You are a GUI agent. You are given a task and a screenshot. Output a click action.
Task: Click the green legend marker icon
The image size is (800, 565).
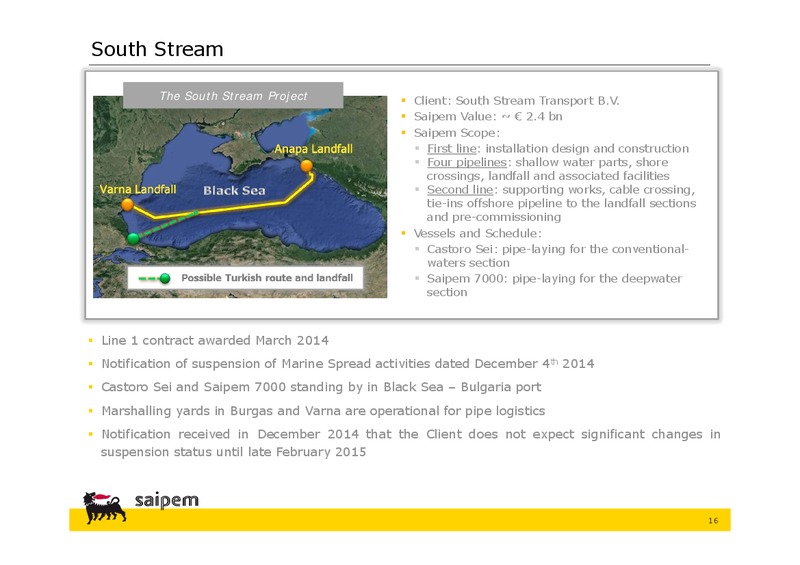point(165,278)
